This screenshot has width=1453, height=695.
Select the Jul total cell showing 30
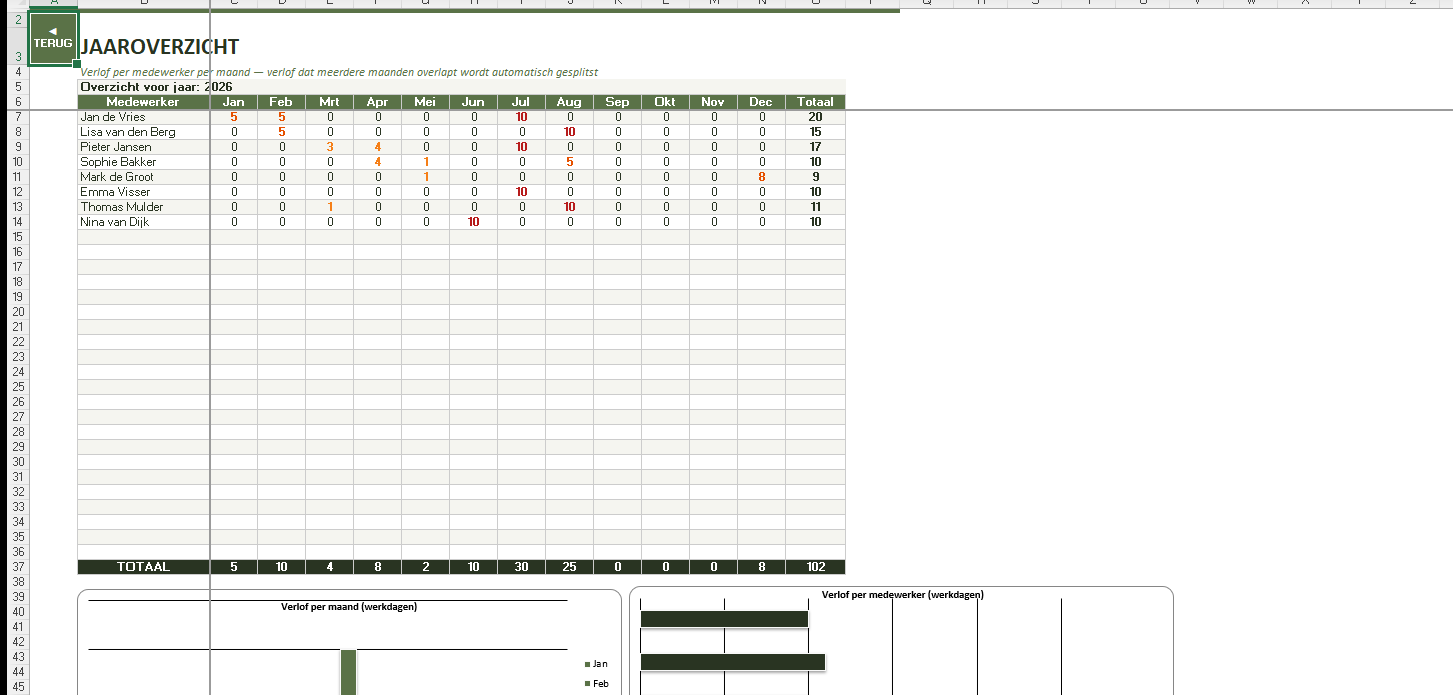point(521,567)
